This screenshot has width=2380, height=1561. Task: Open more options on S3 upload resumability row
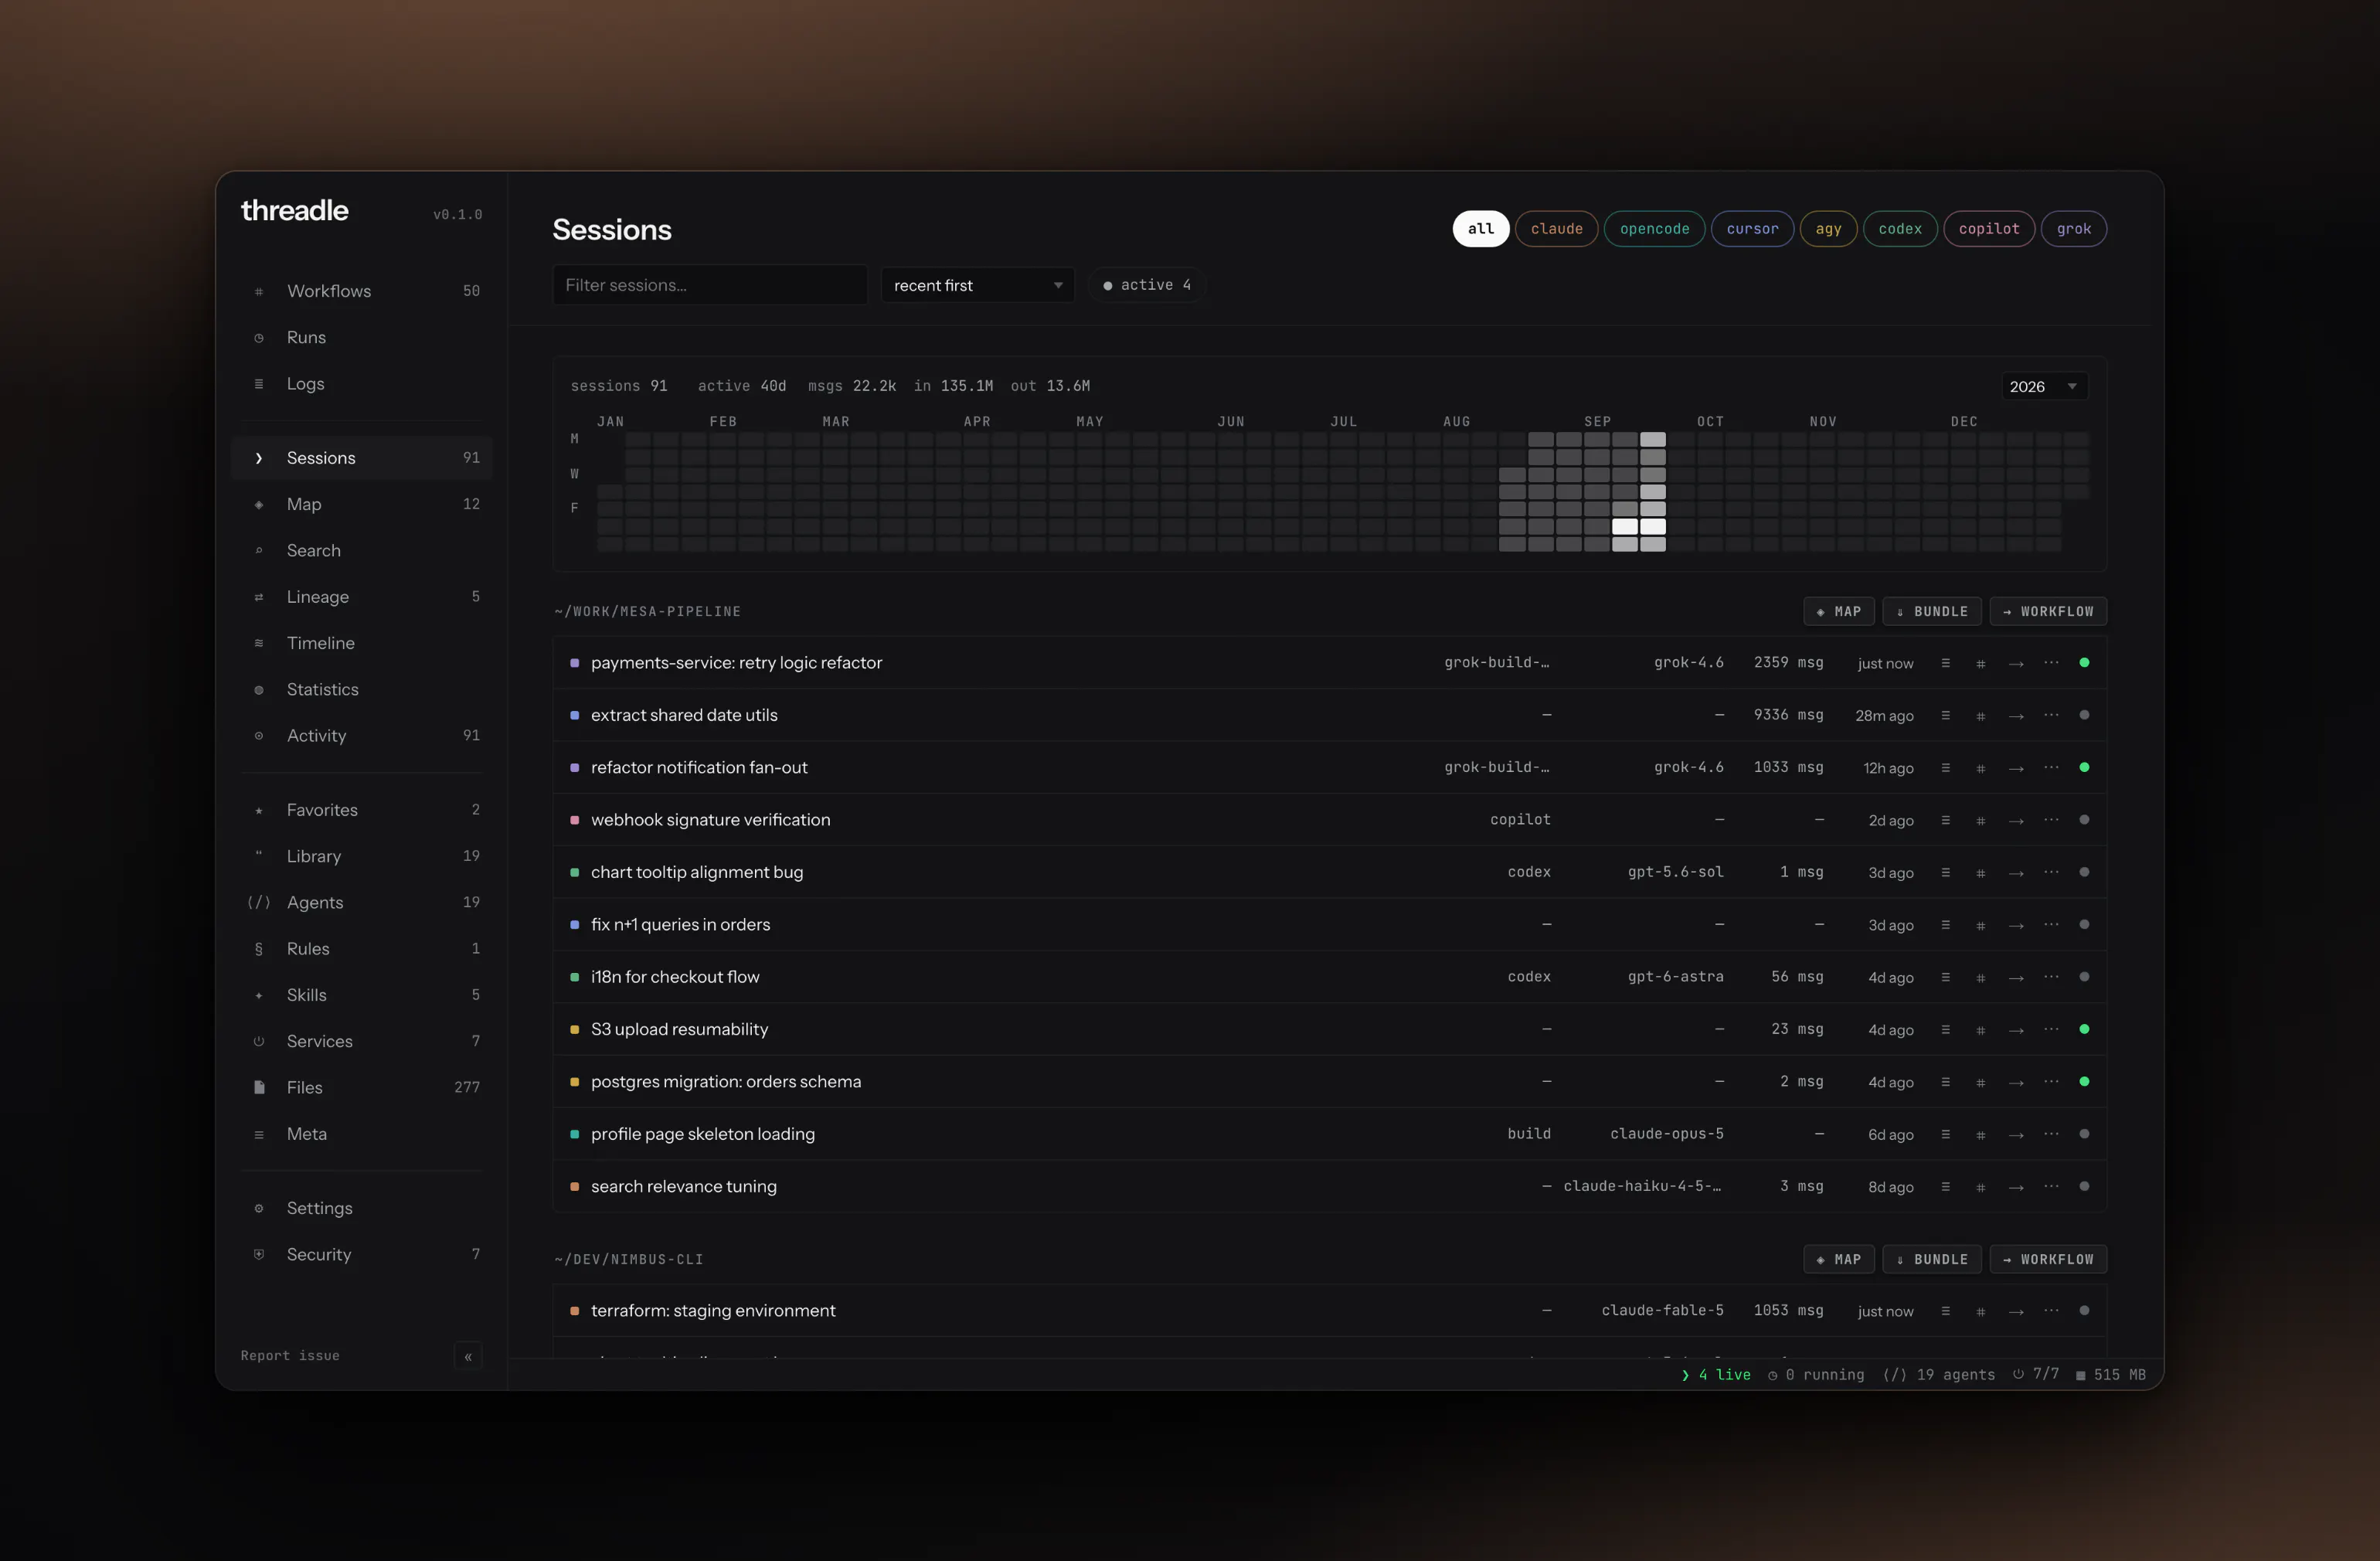click(x=2051, y=1029)
